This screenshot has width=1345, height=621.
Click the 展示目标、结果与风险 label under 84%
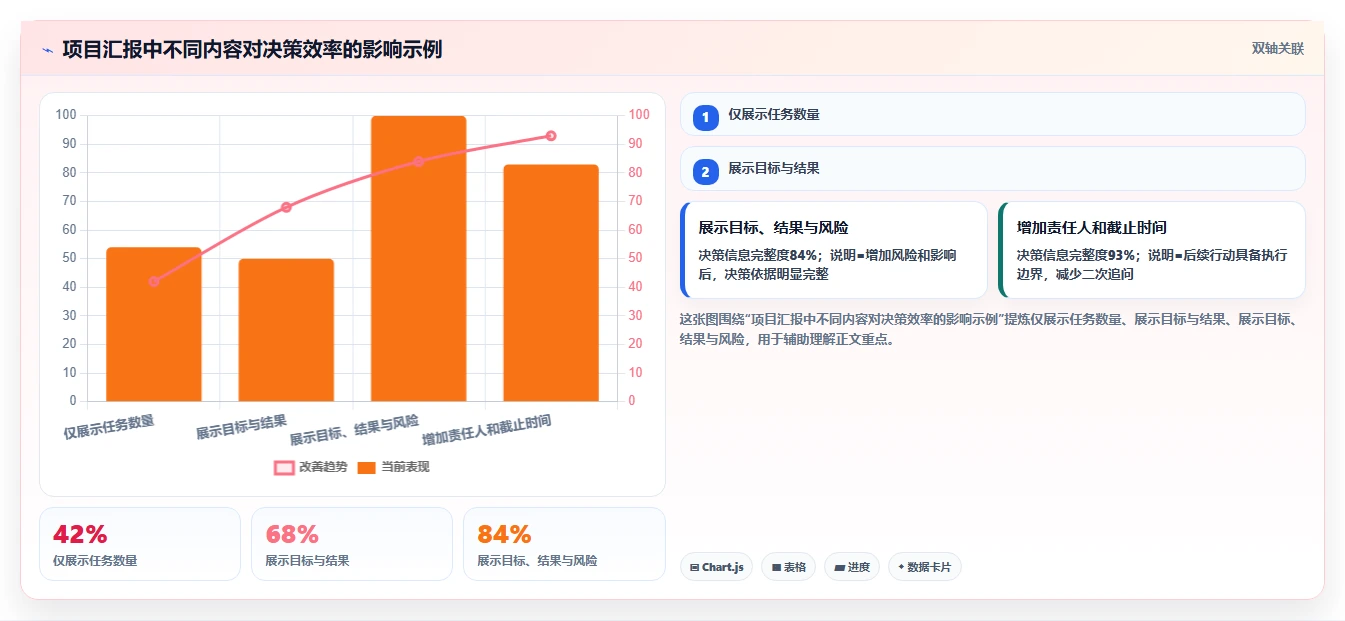(x=537, y=561)
